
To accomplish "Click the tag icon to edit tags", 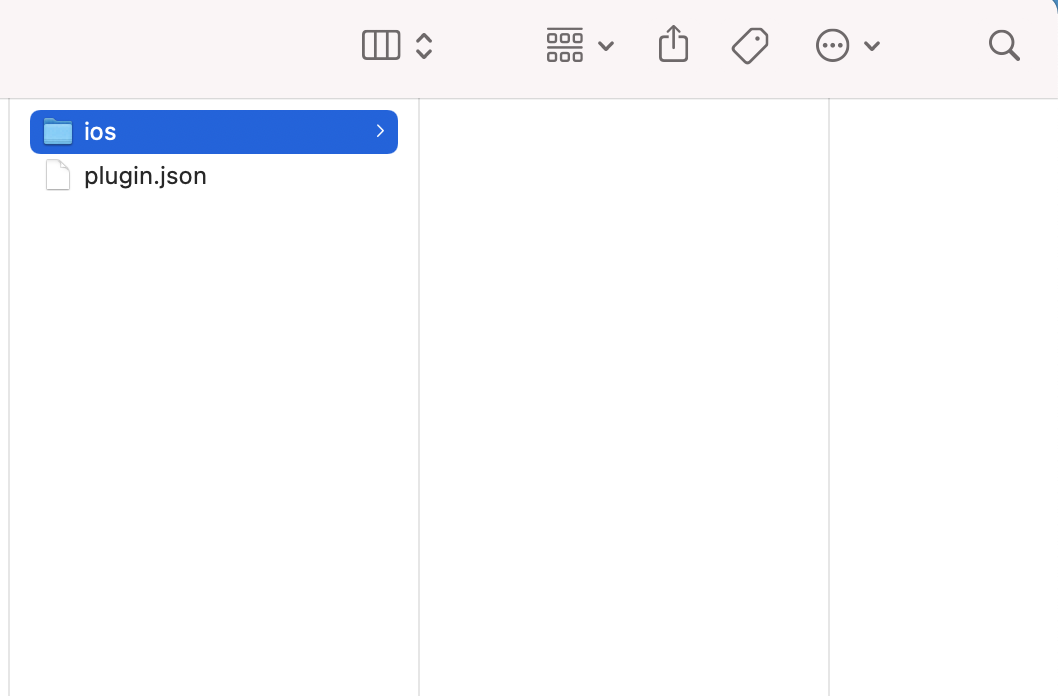I will click(x=750, y=46).
